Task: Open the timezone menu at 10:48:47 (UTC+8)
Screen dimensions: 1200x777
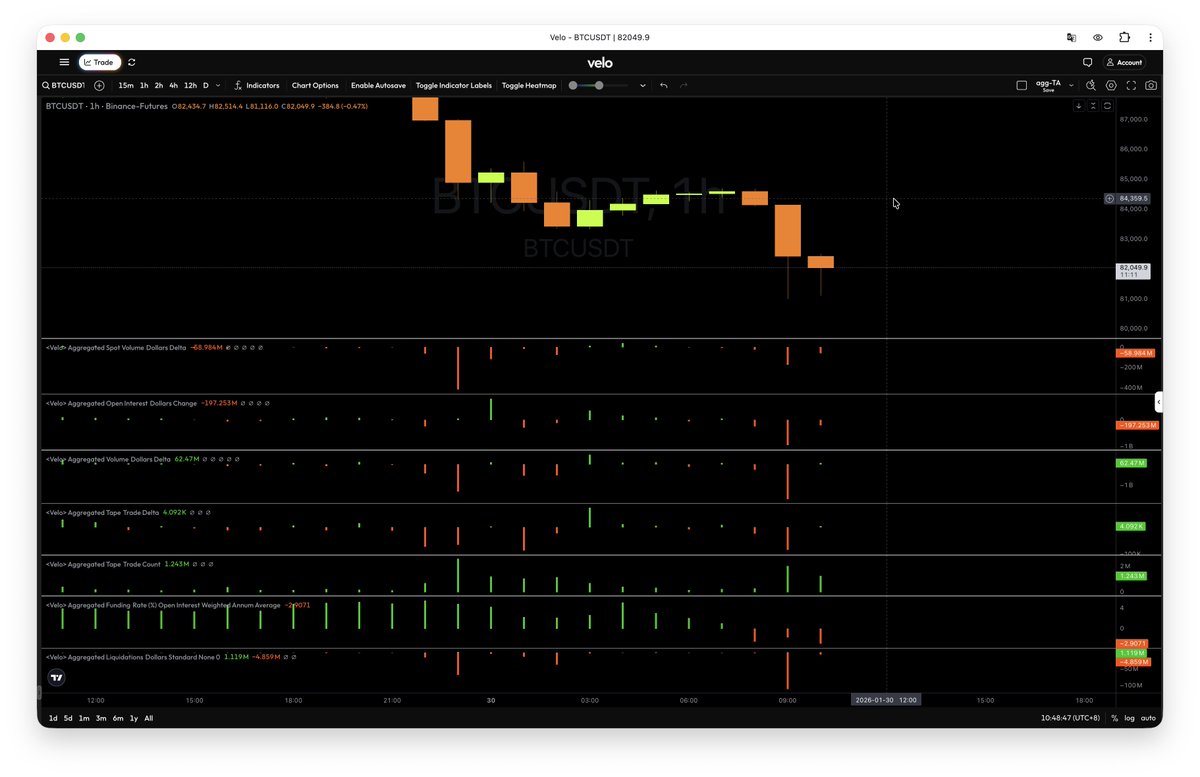Action: point(1070,718)
